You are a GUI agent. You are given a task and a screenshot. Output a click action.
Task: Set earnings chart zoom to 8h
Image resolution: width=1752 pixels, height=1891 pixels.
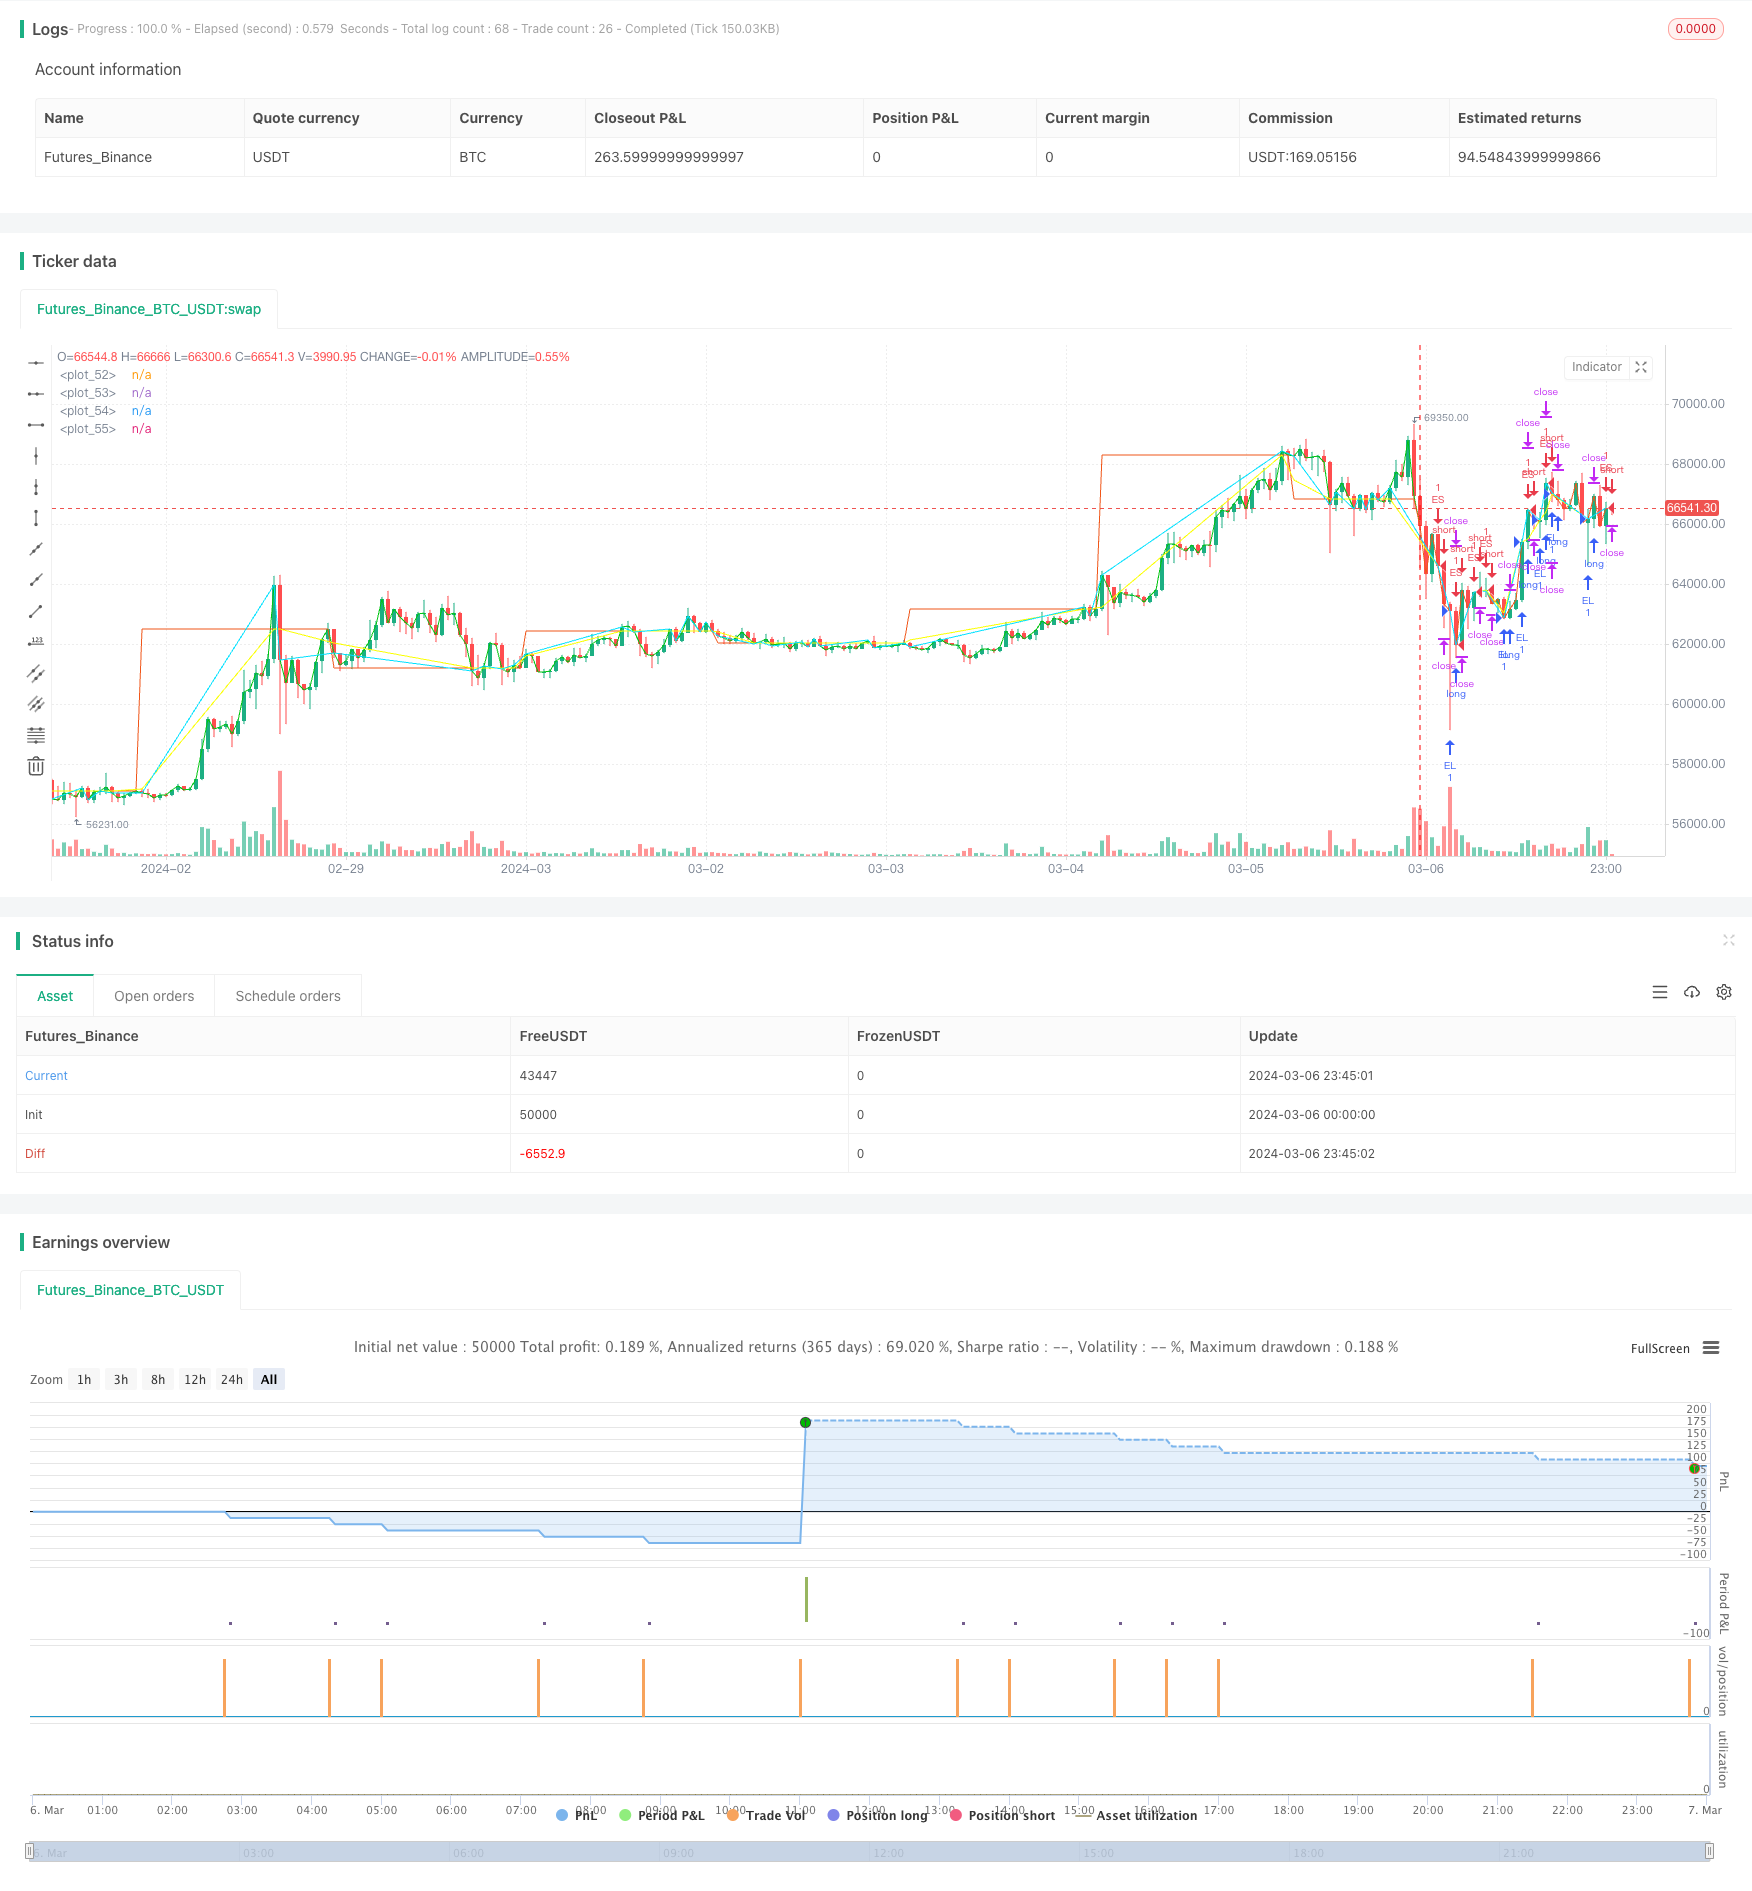point(158,1379)
